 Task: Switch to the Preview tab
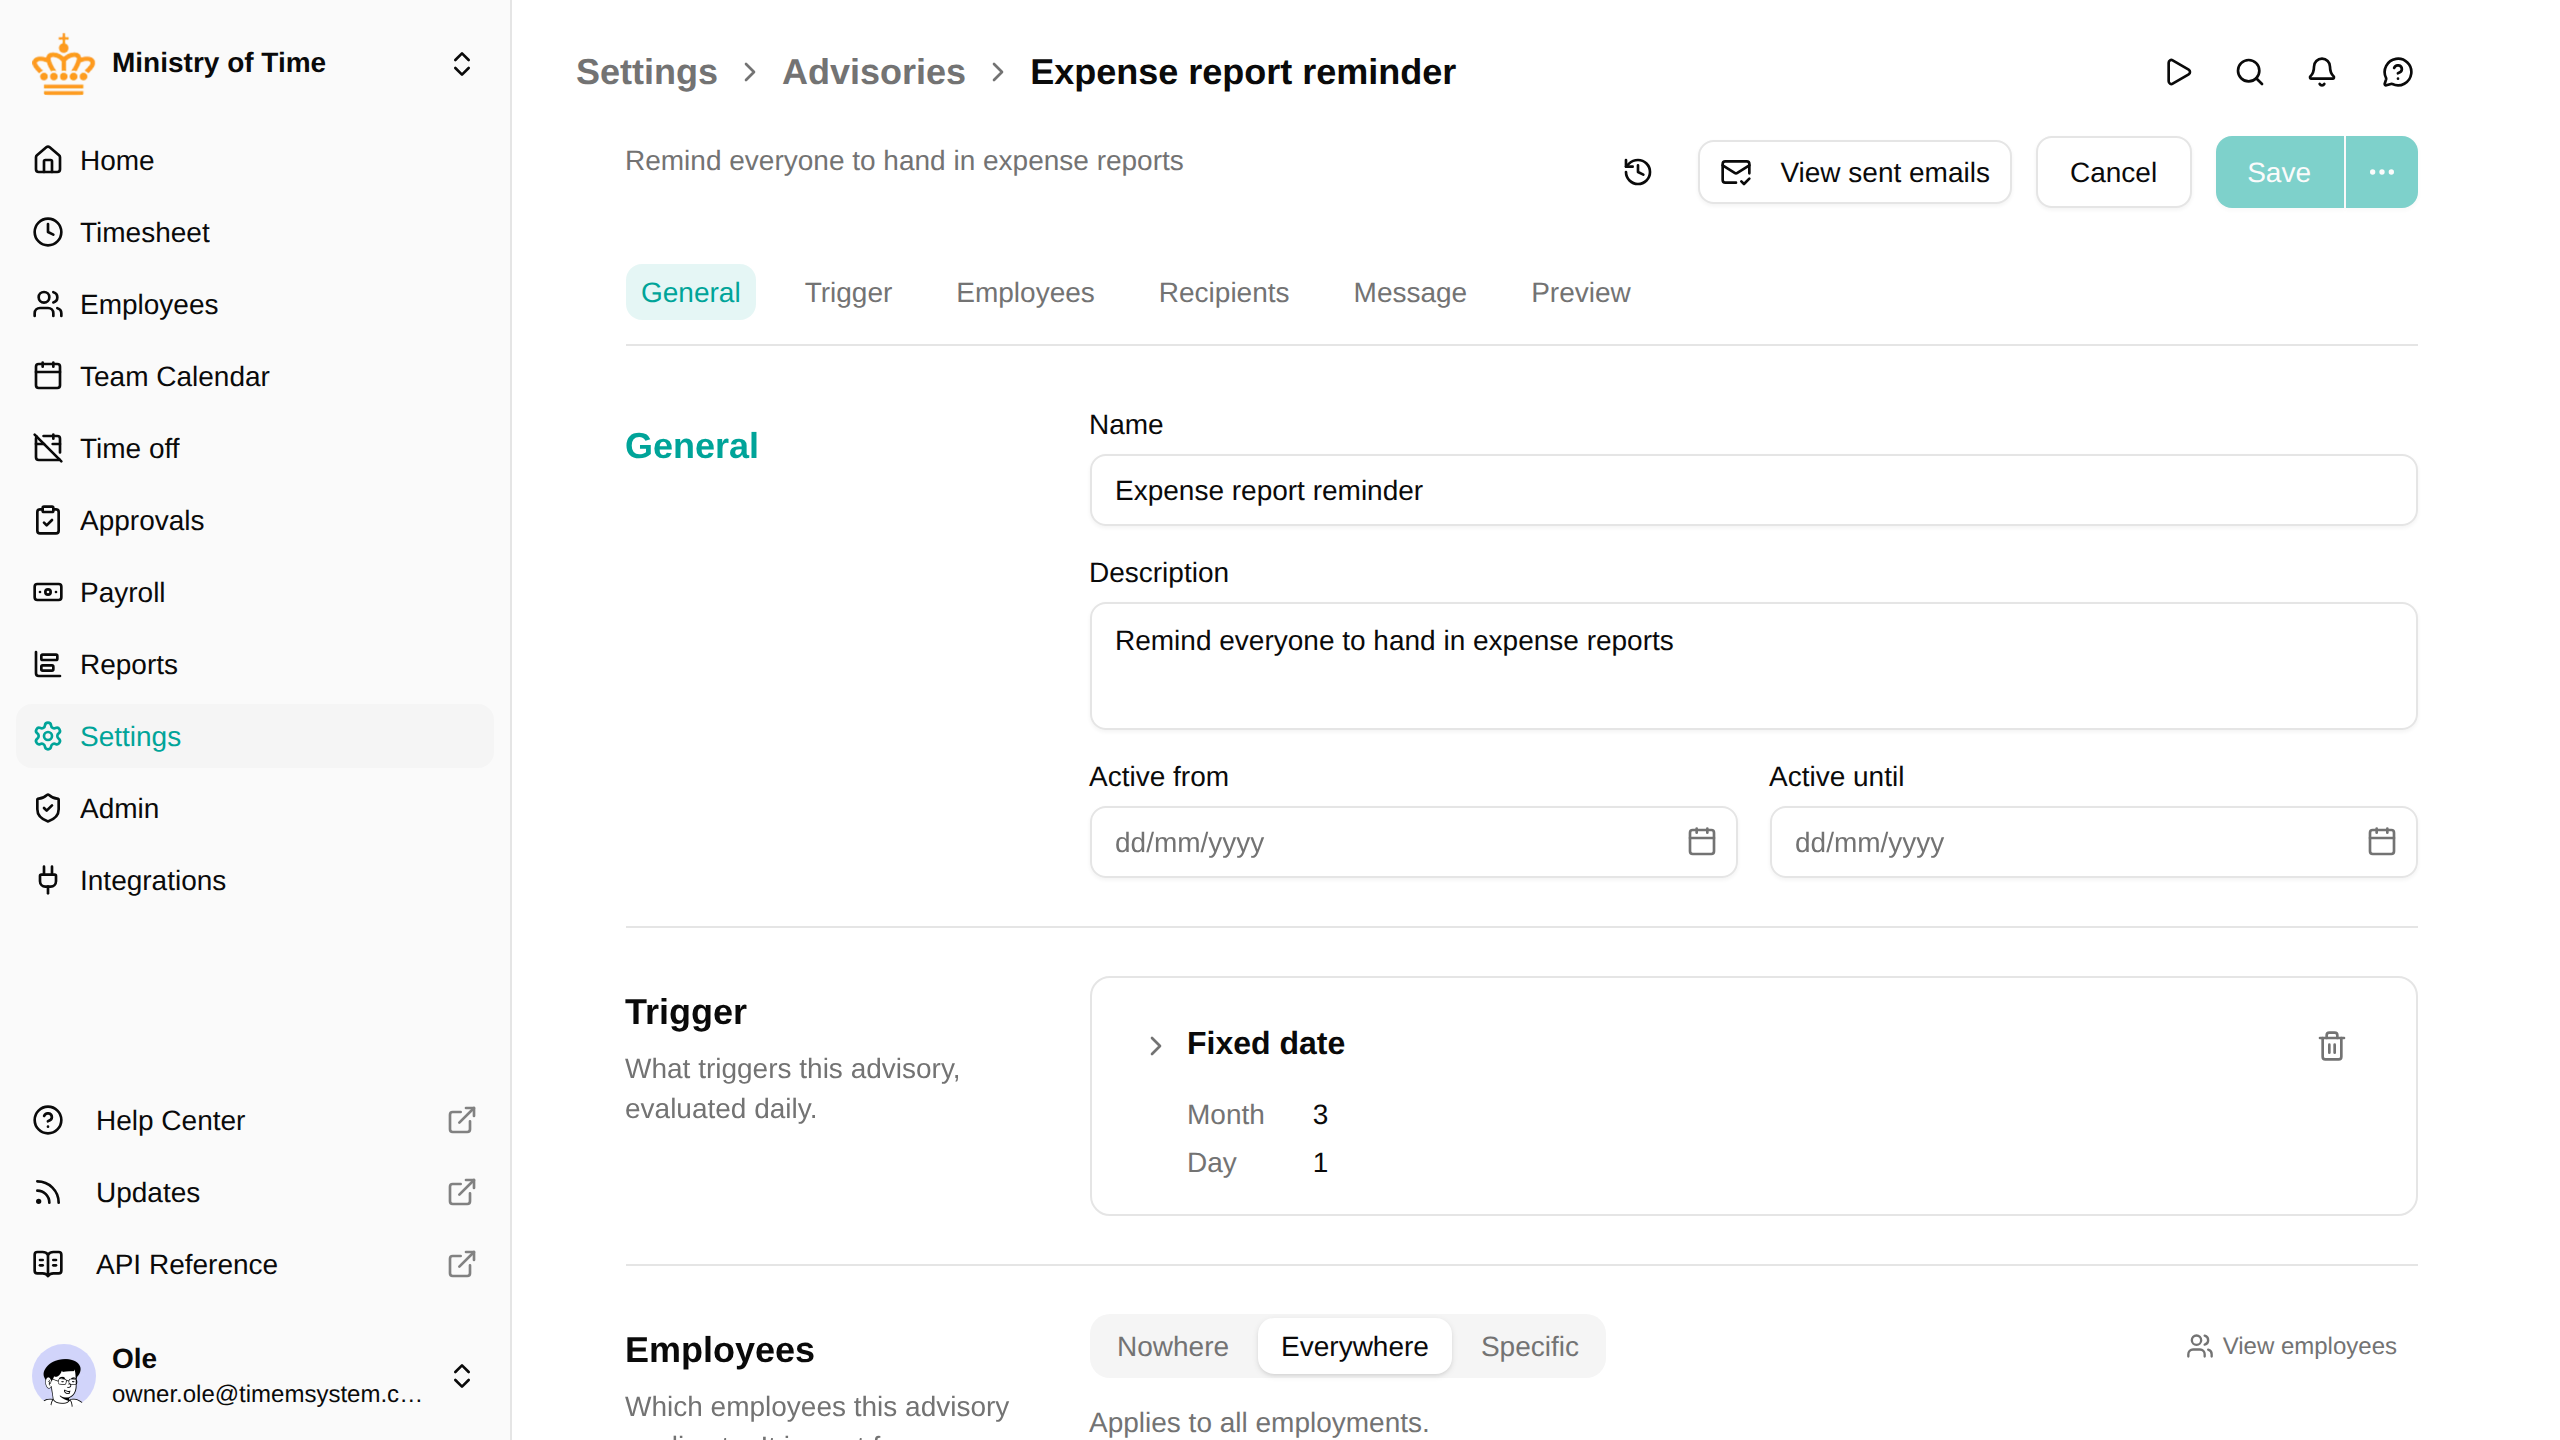click(x=1580, y=292)
